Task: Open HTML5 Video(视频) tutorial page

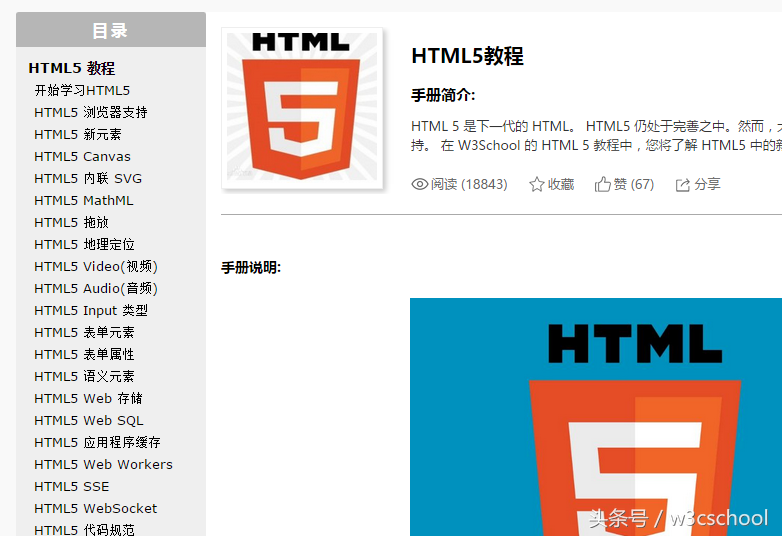Action: click(x=96, y=266)
